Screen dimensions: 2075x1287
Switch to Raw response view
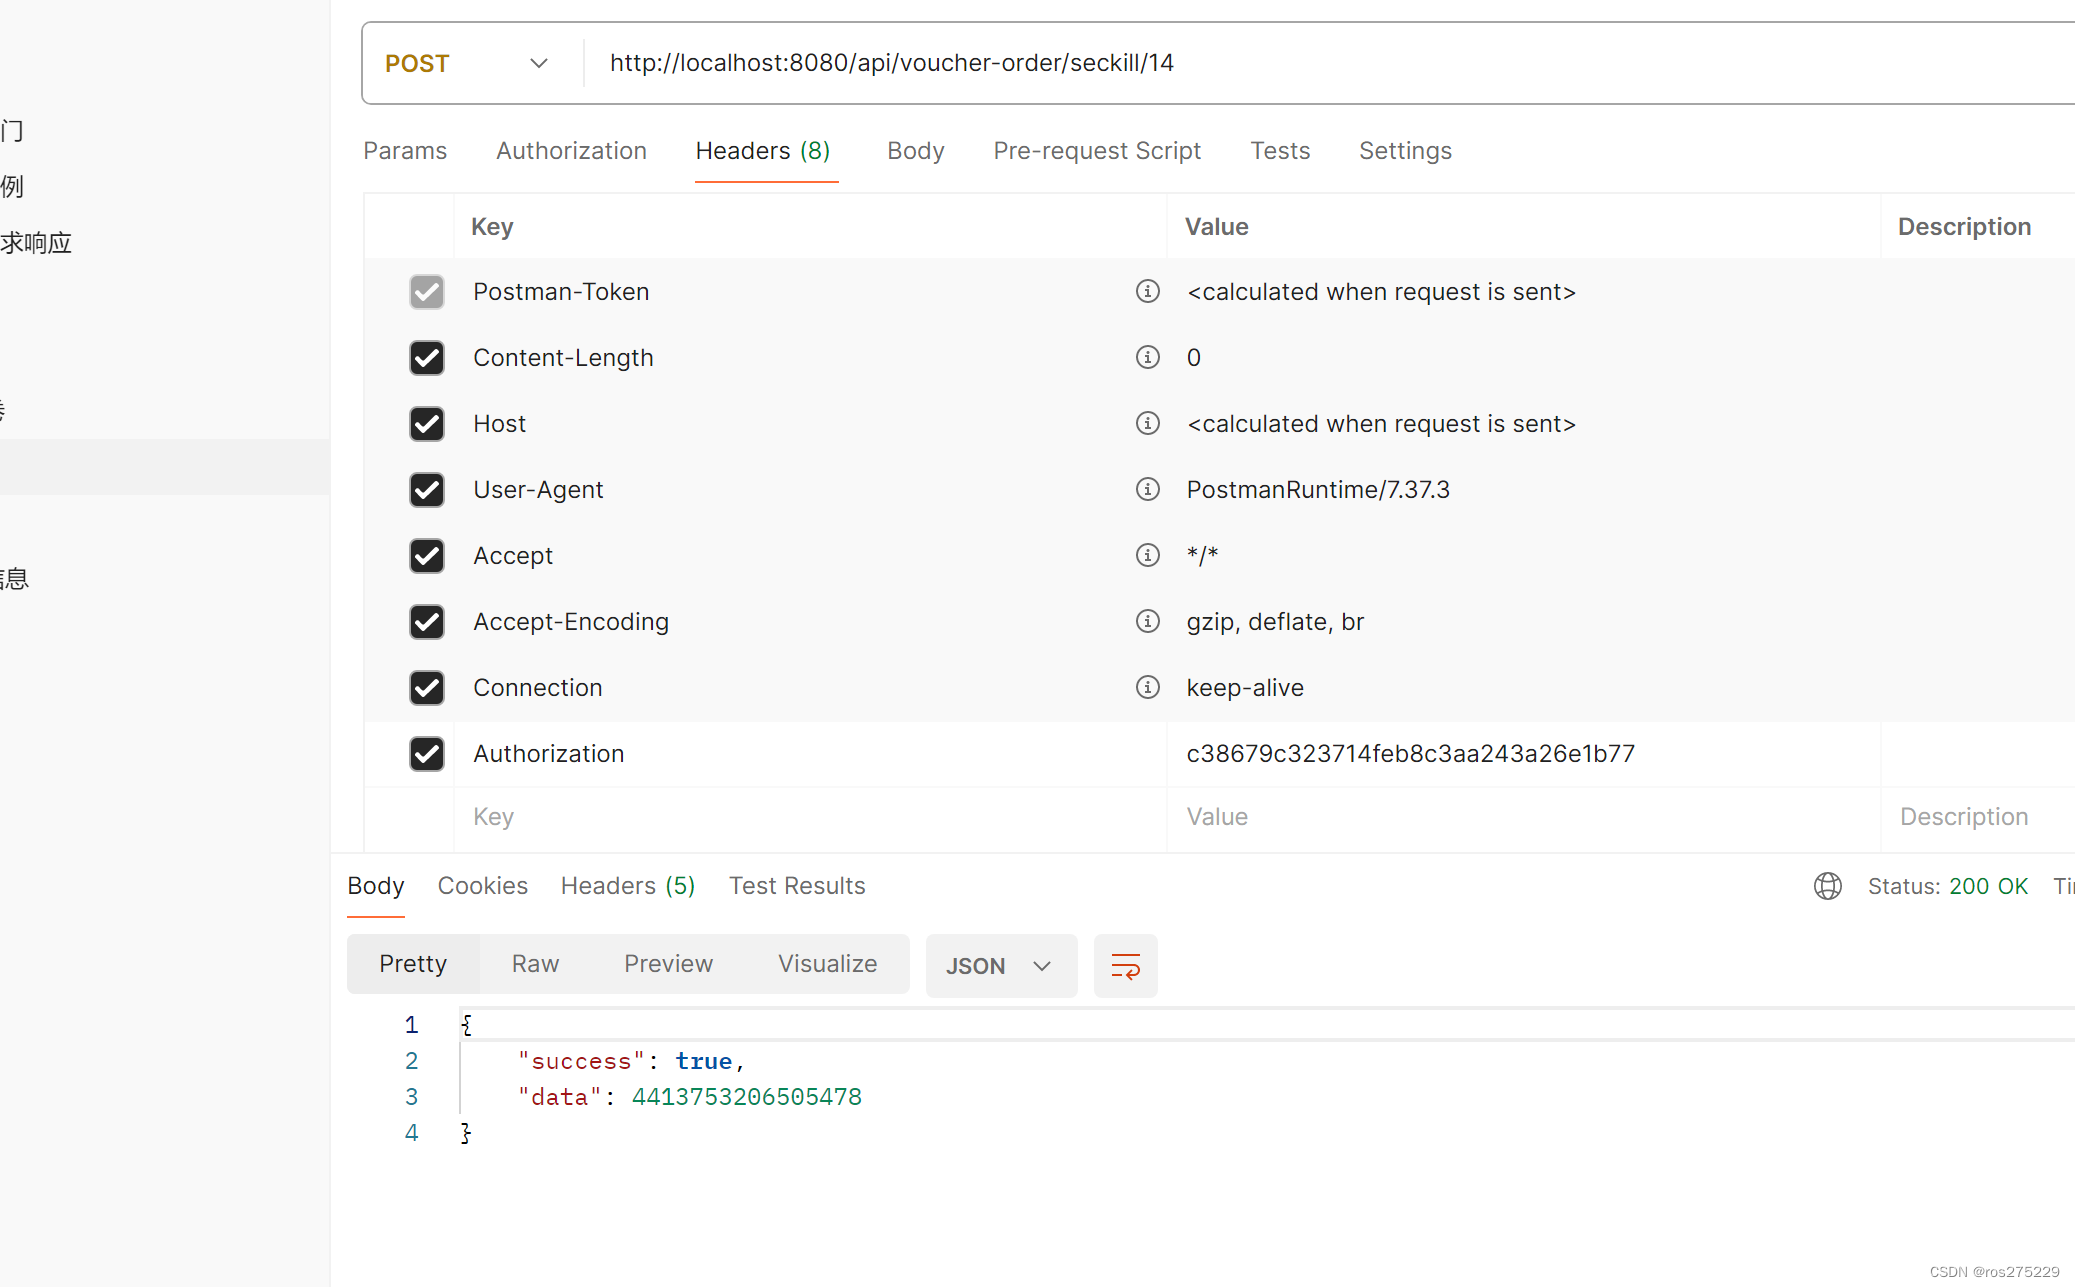coord(535,964)
